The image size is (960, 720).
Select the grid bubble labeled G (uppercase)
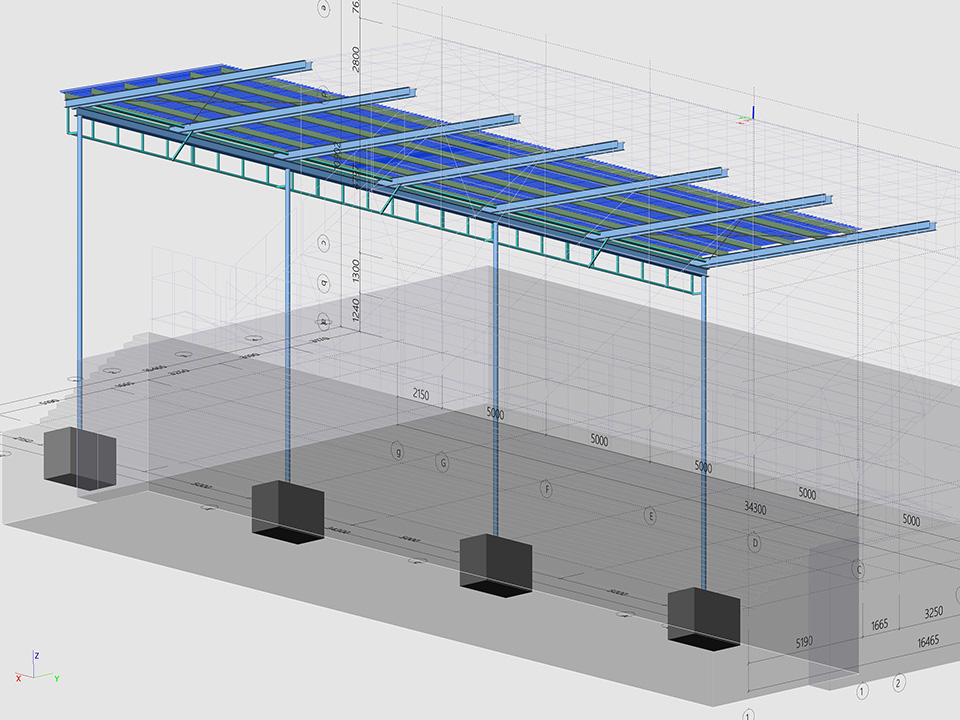point(442,462)
